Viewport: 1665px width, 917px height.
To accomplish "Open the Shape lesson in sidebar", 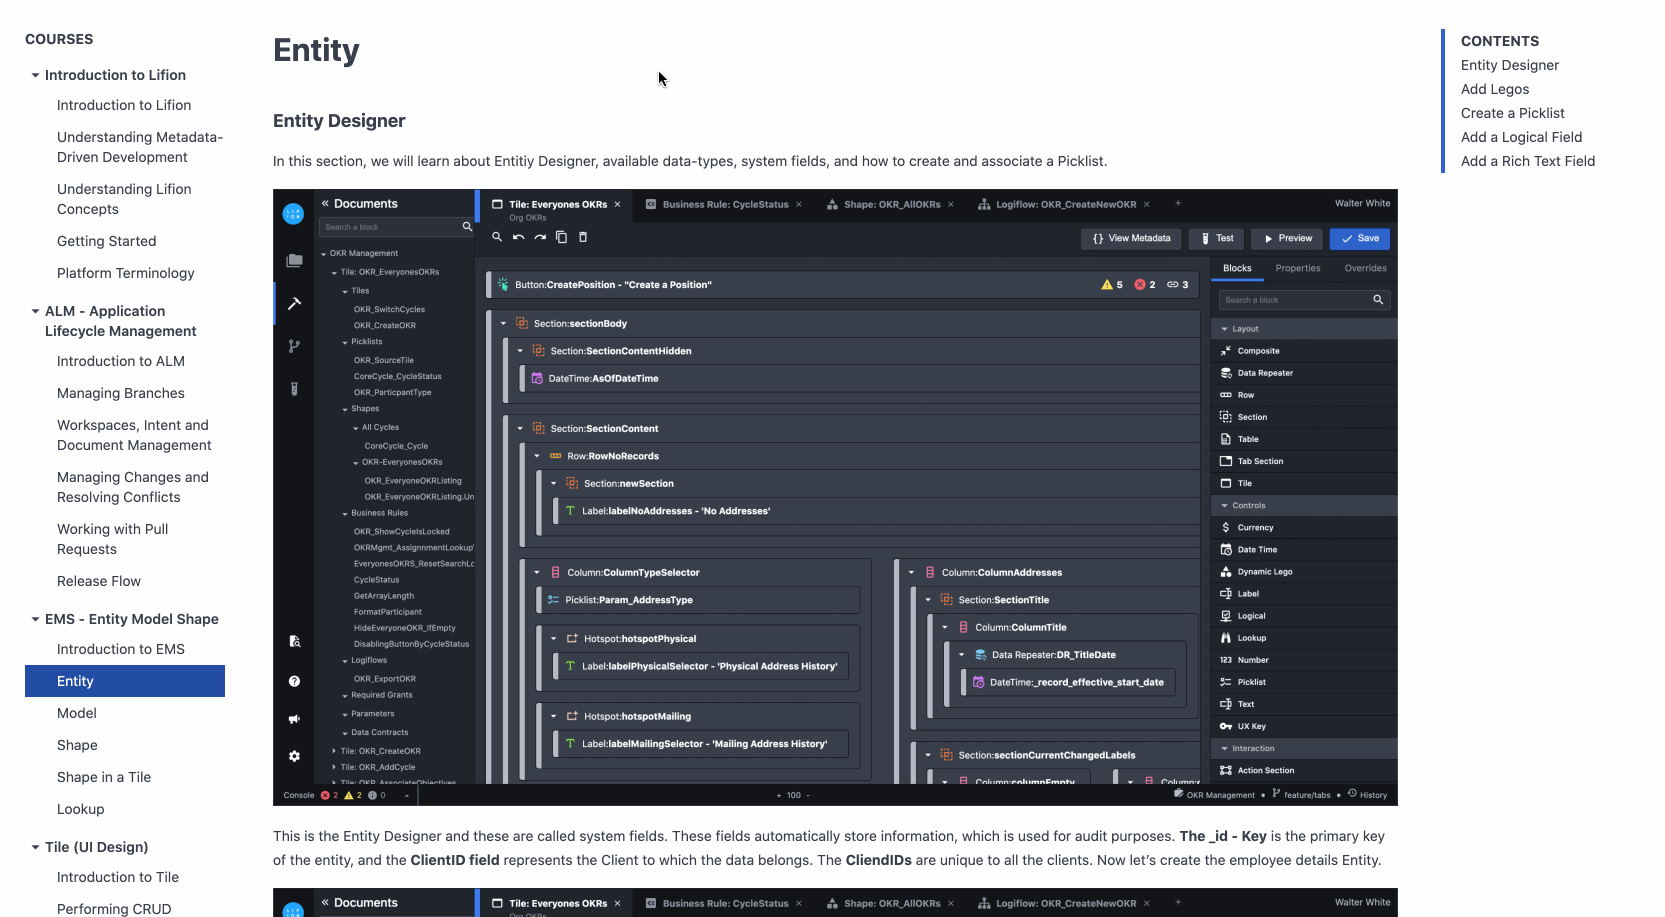I will [77, 745].
